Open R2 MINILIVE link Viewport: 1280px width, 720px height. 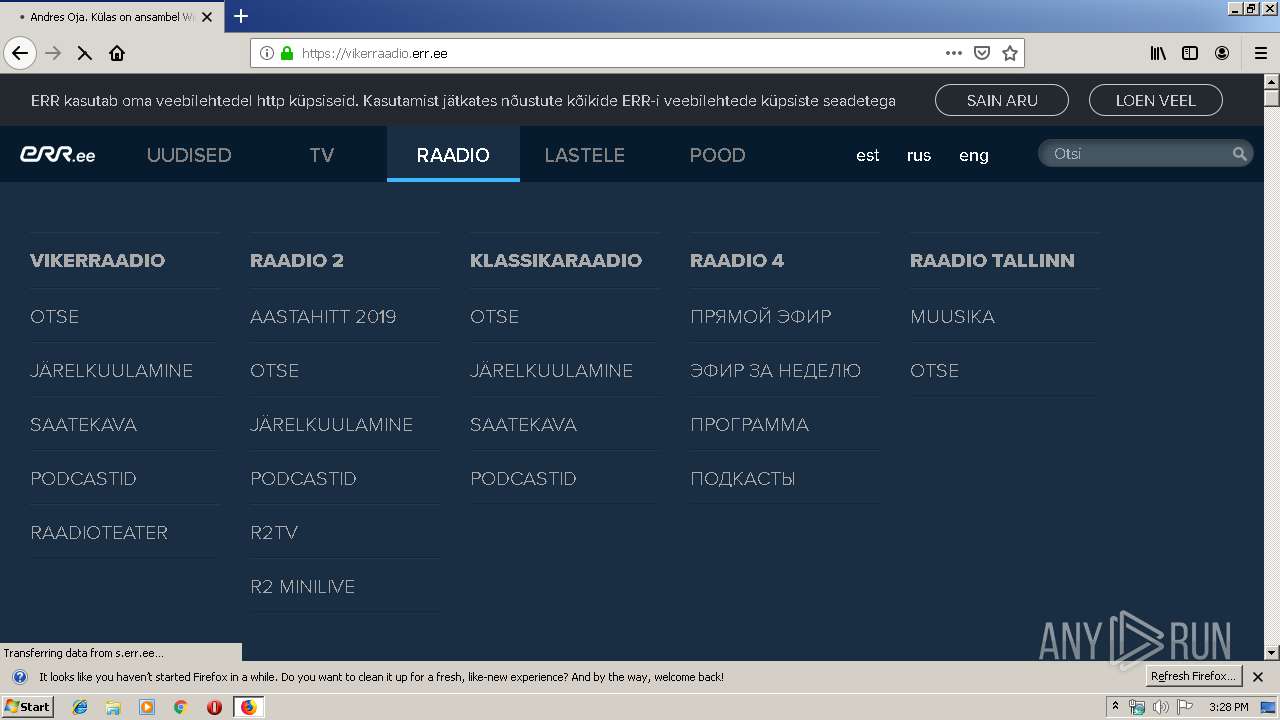pyautogui.click(x=302, y=586)
